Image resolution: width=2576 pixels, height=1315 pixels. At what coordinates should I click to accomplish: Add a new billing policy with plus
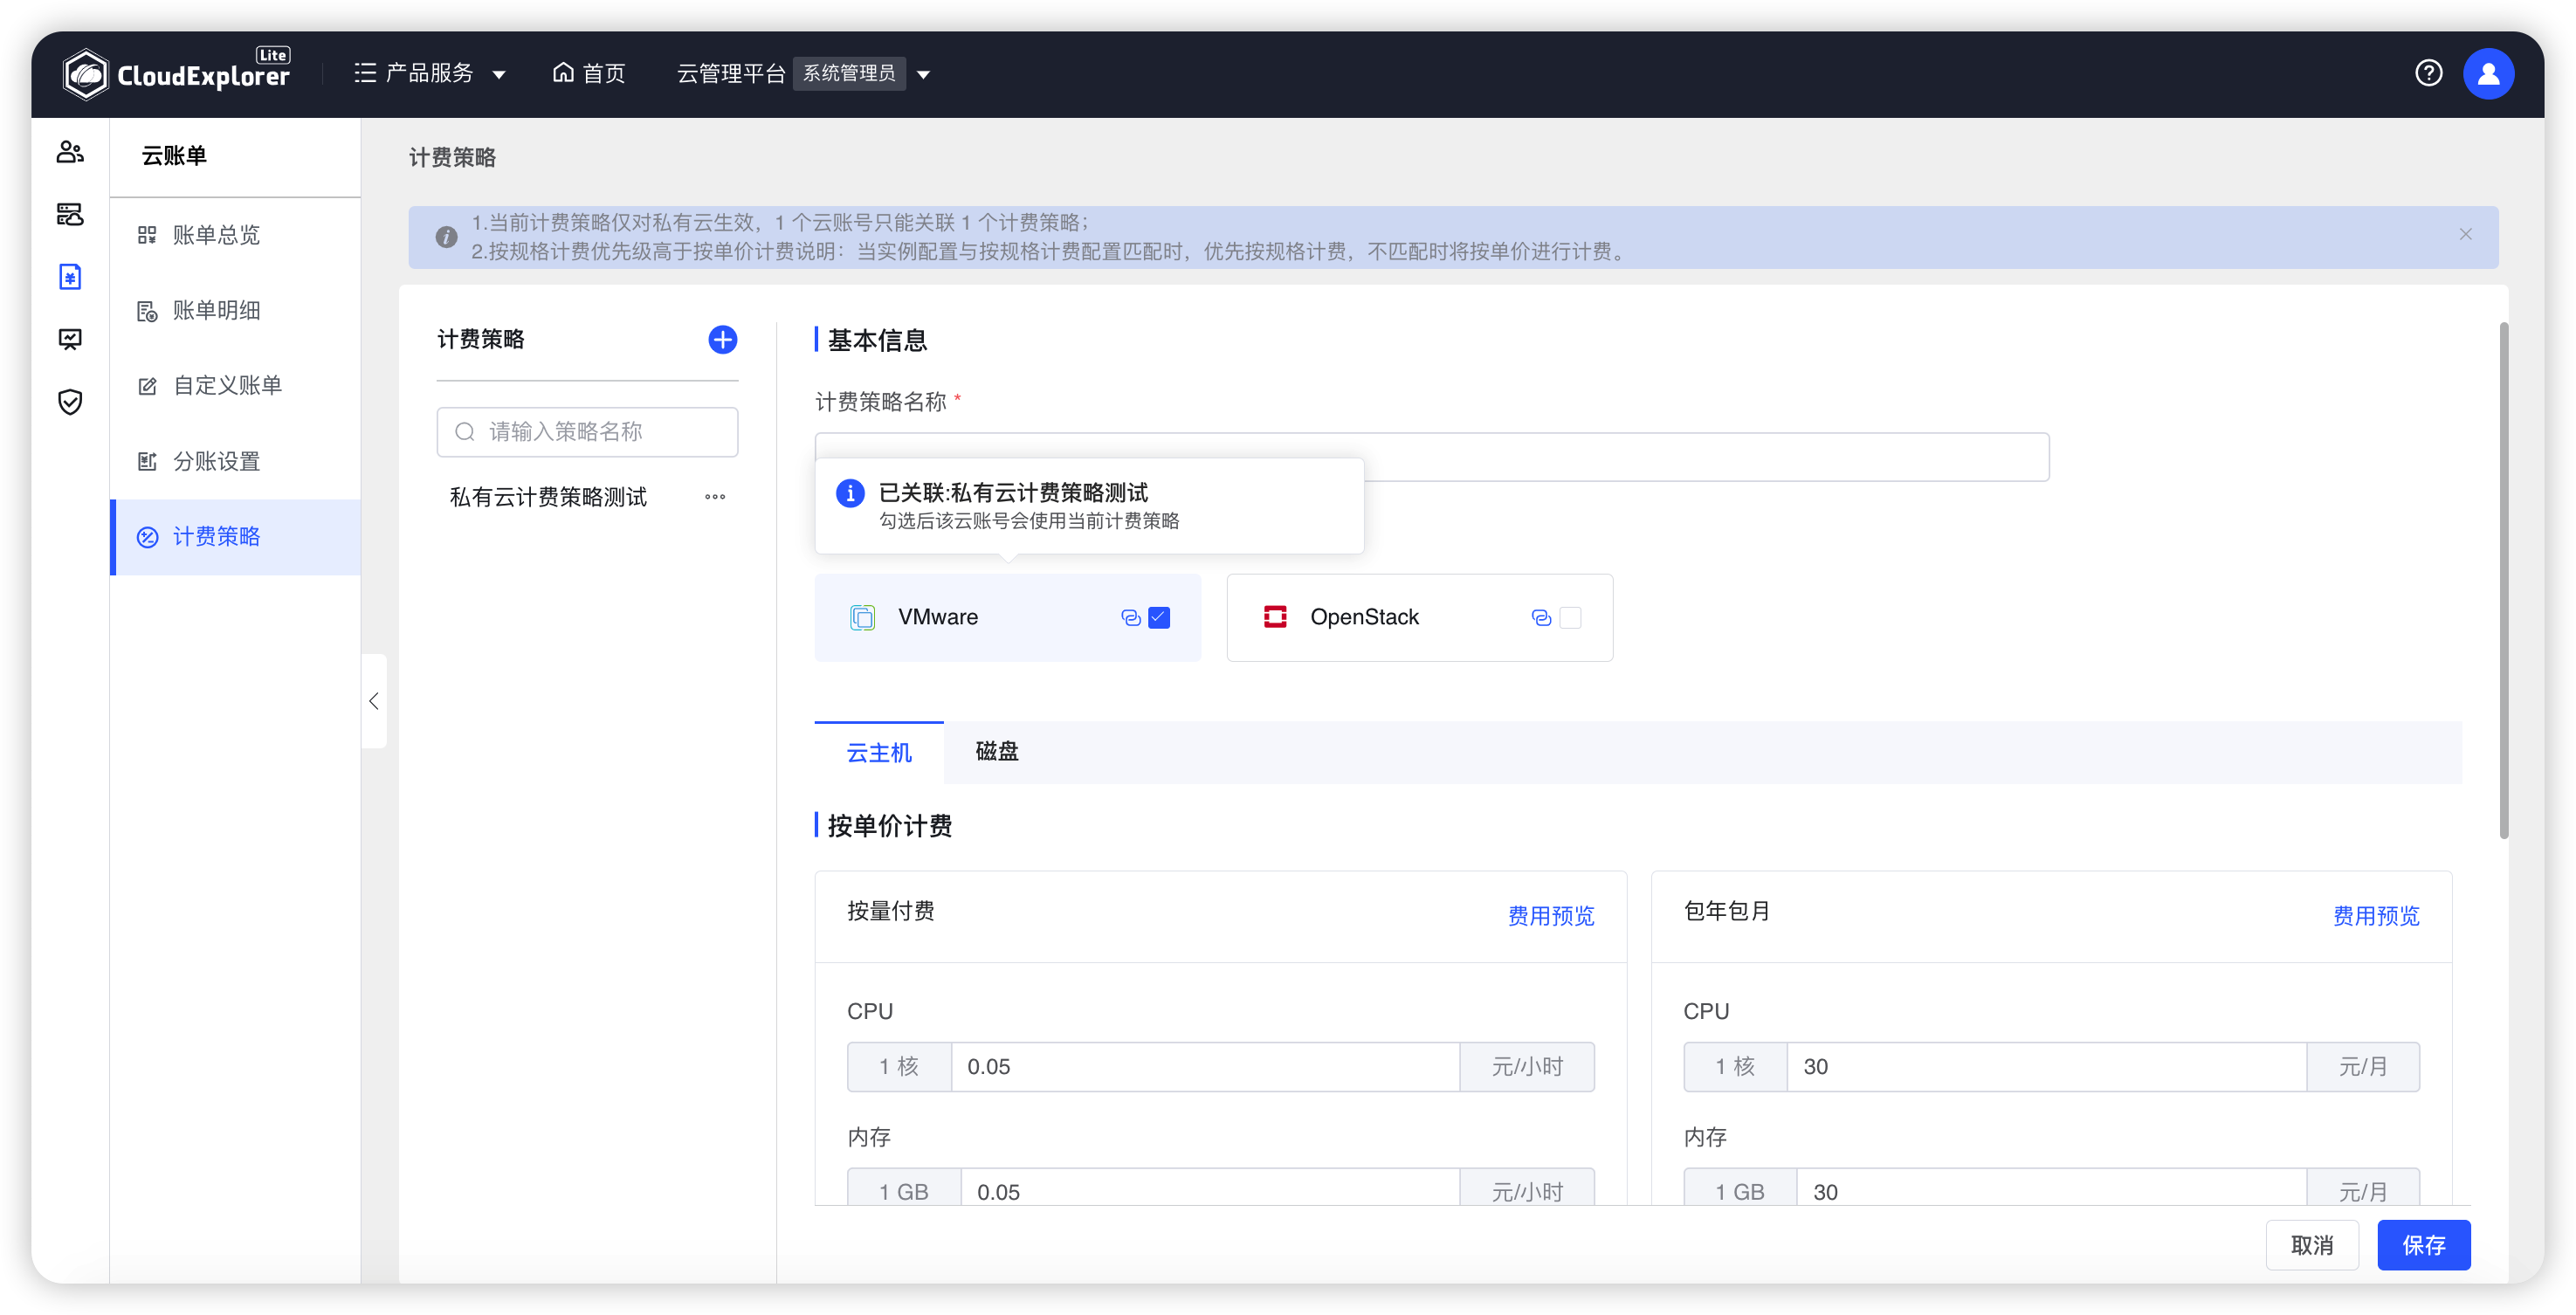722,340
